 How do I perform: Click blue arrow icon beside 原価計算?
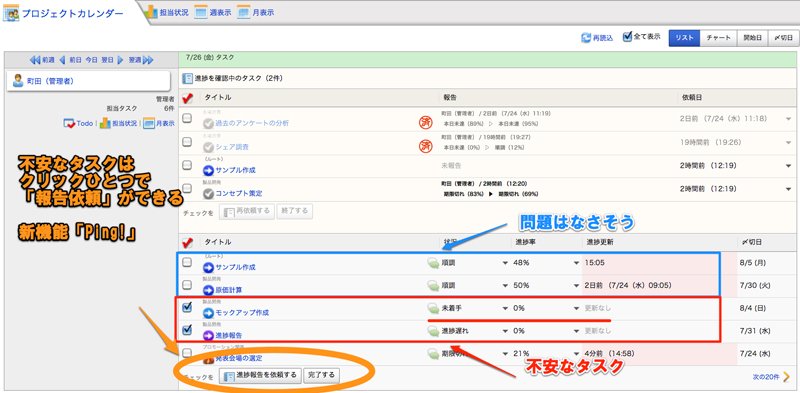[208, 290]
